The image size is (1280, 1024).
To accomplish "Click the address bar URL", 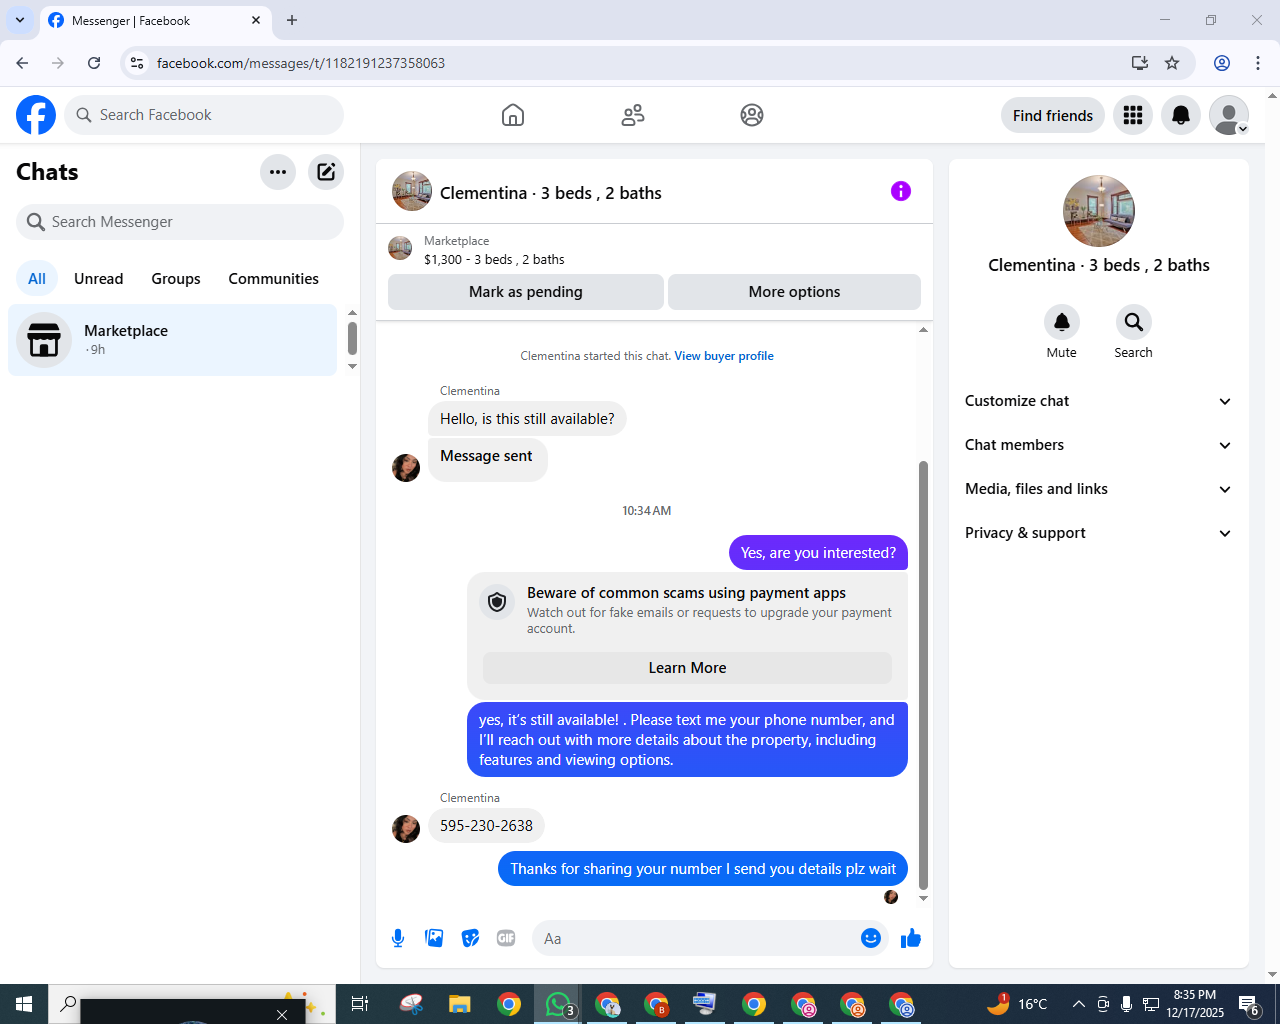I will (x=301, y=63).
